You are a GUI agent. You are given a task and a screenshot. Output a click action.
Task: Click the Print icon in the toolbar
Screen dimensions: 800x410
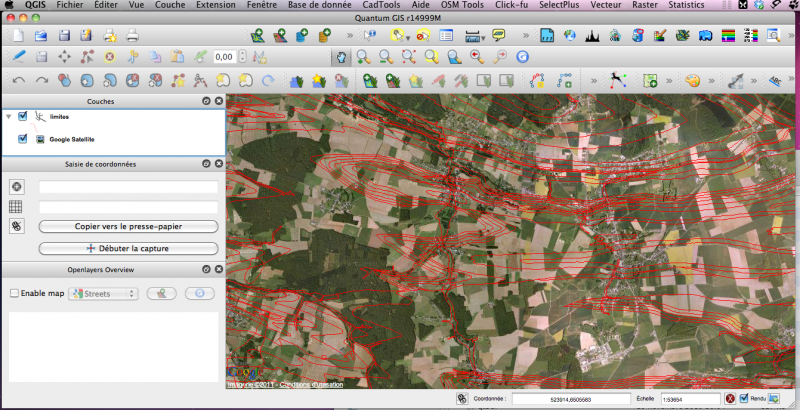[131, 36]
